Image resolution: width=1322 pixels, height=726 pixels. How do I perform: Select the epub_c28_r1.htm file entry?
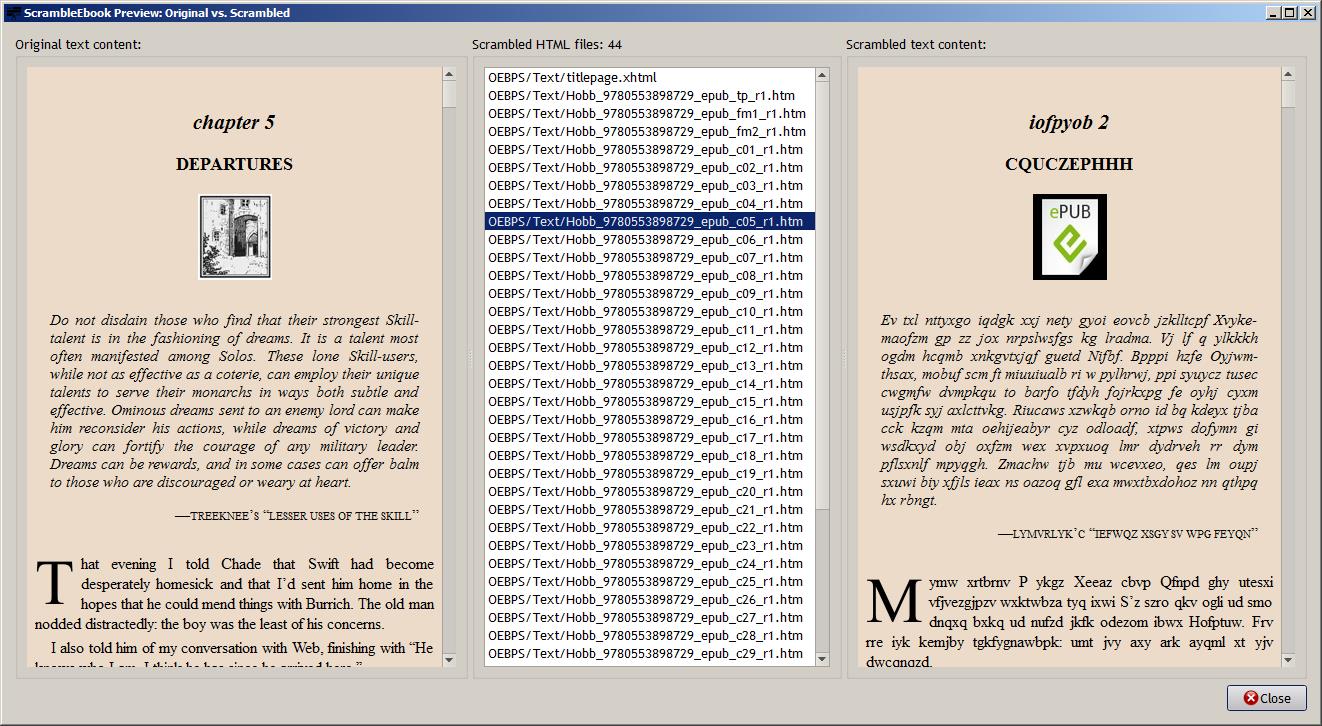click(650, 635)
